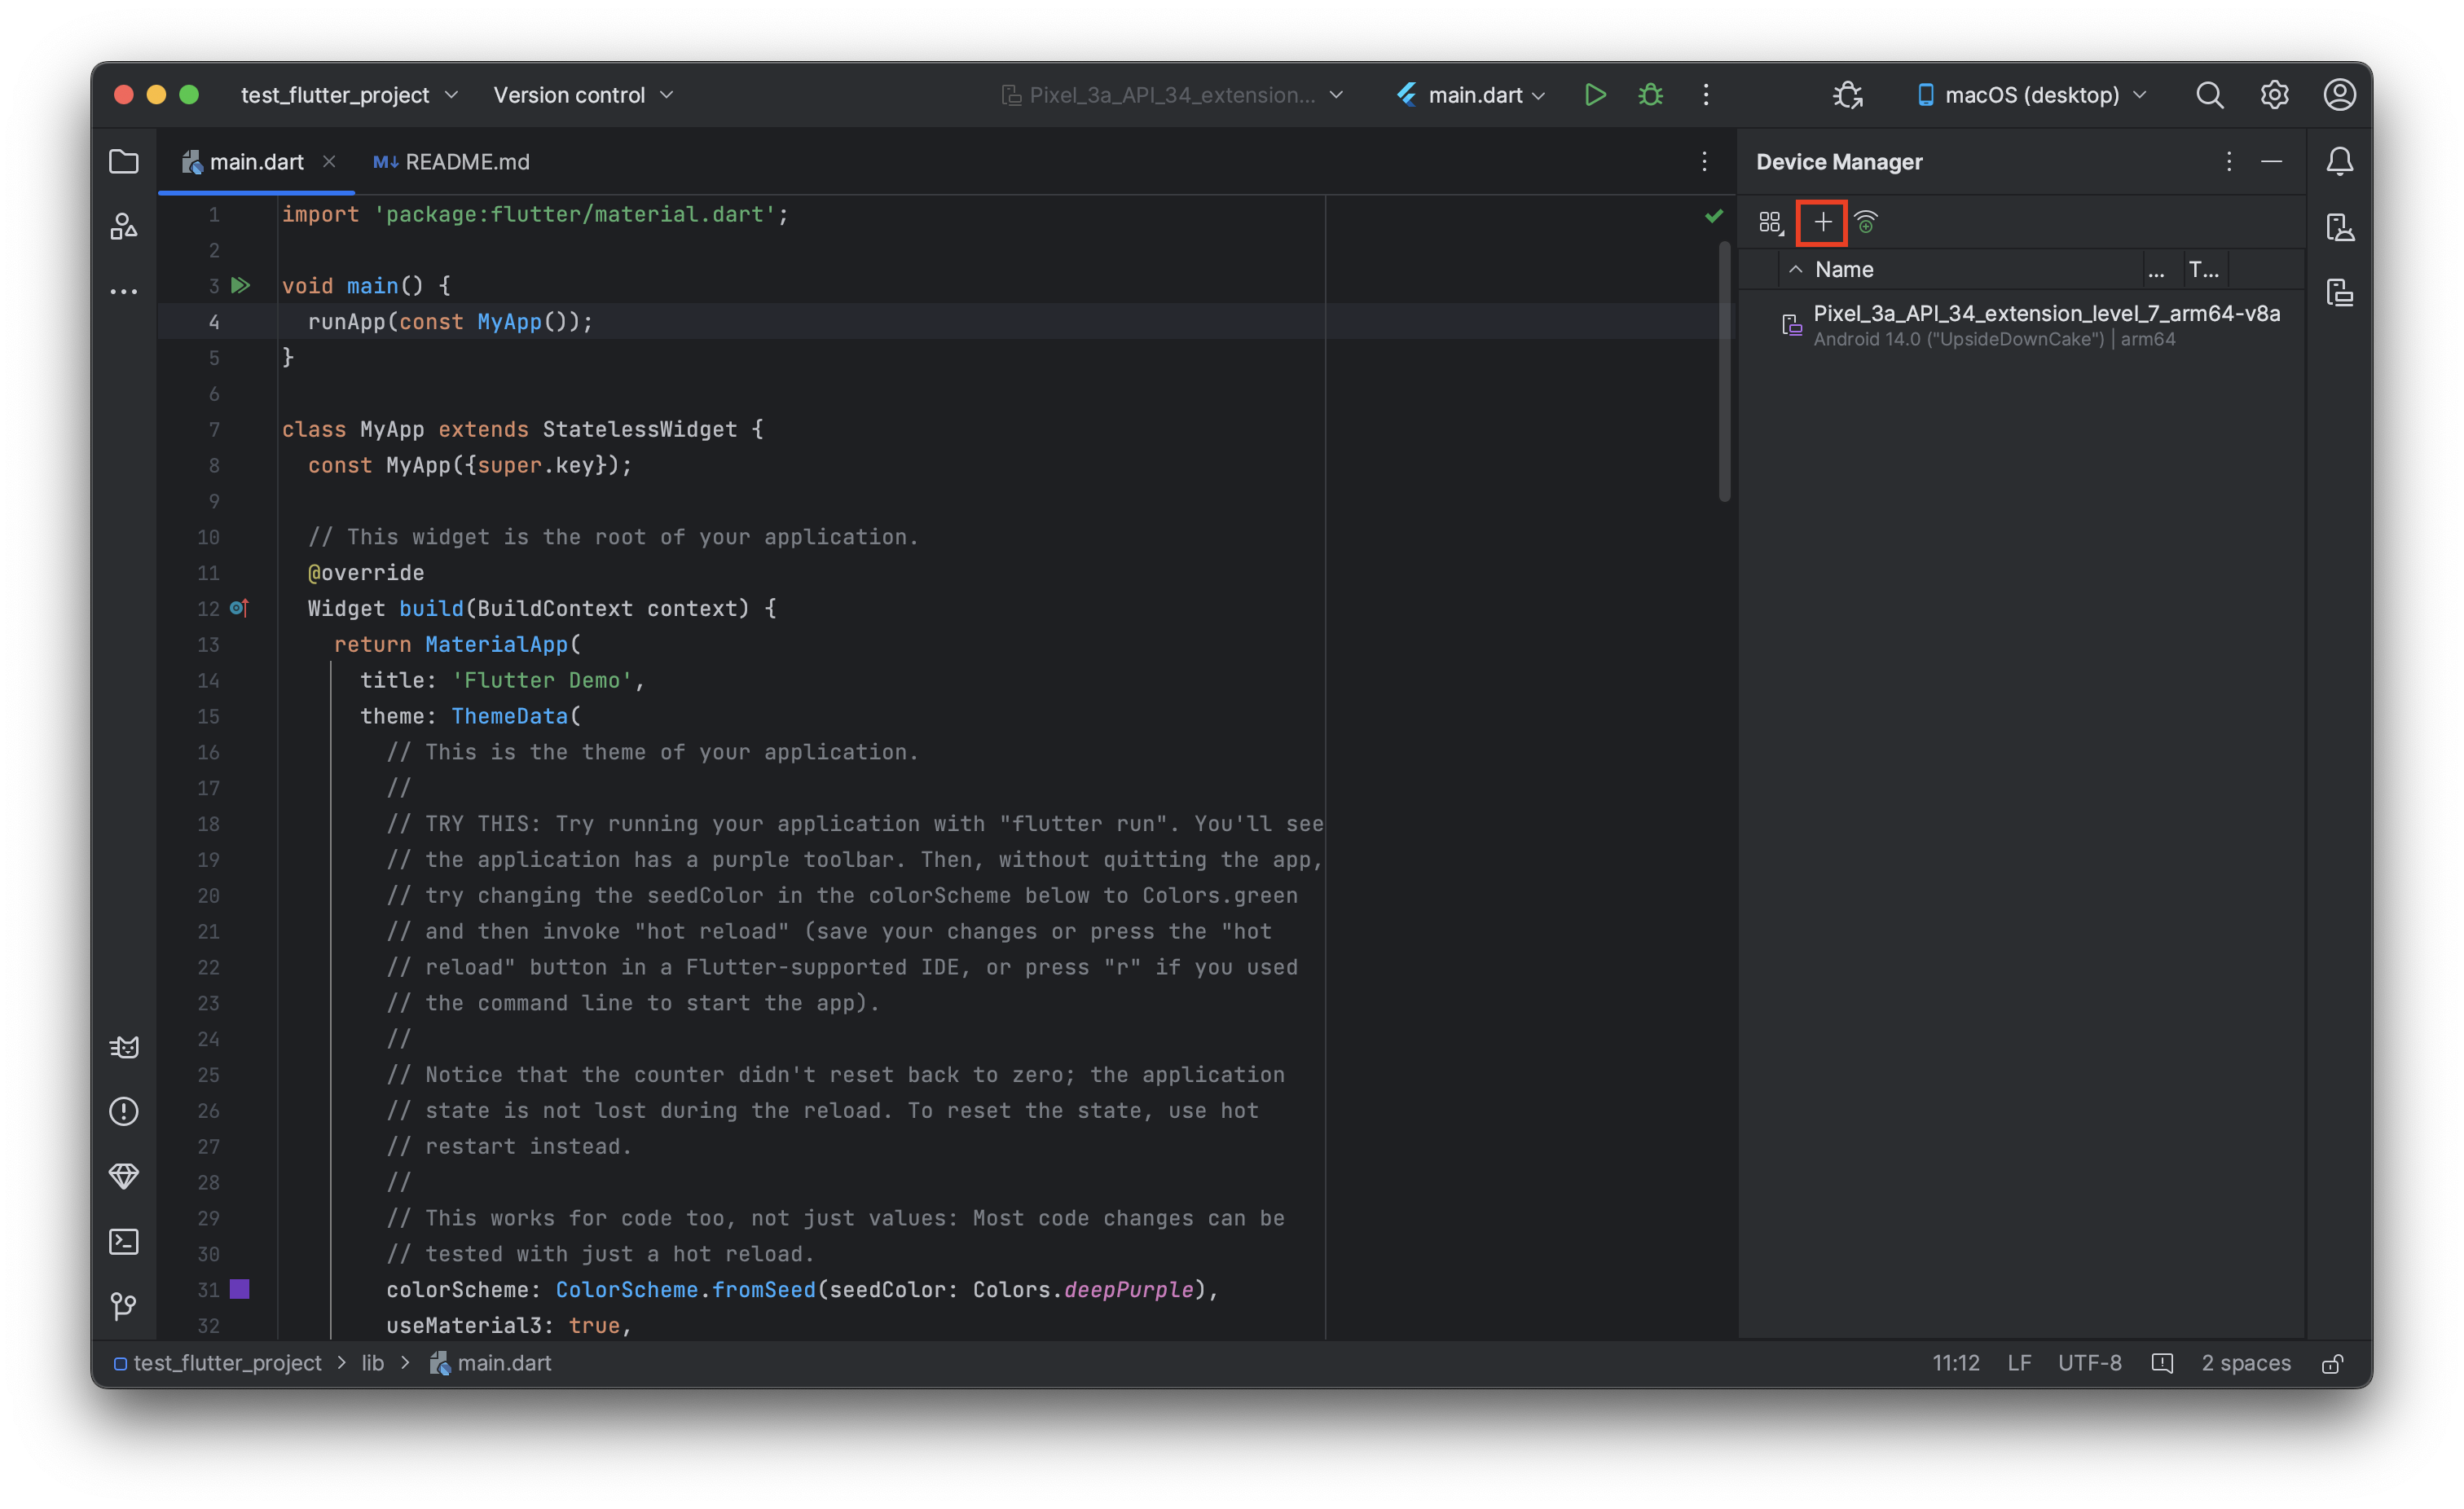Show the Notifications panel
Viewport: 2464px width, 1509px height.
[x=2339, y=162]
